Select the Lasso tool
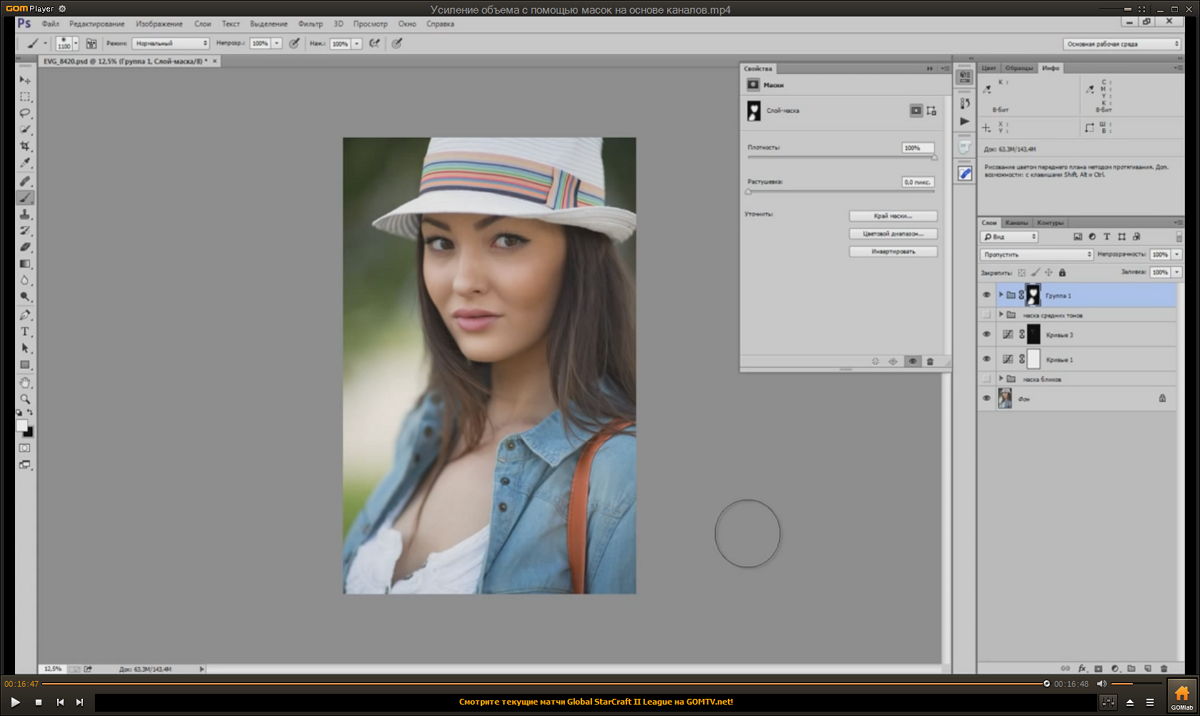 25,113
